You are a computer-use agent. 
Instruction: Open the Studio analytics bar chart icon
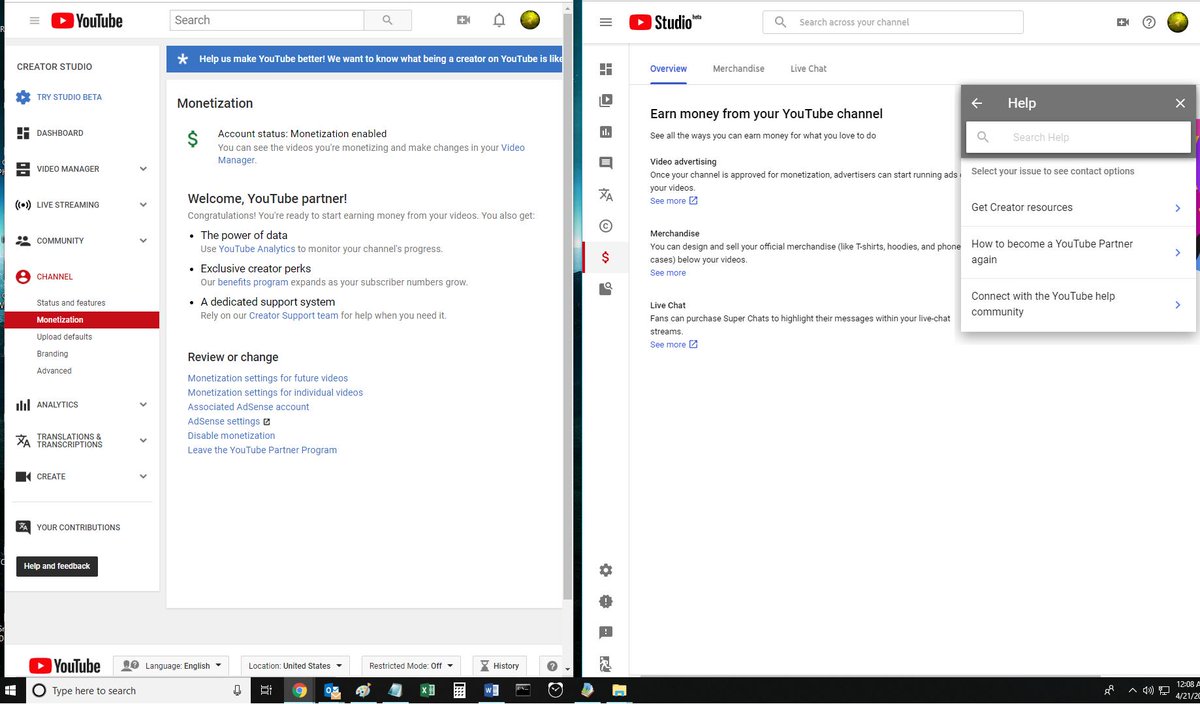[x=606, y=132]
